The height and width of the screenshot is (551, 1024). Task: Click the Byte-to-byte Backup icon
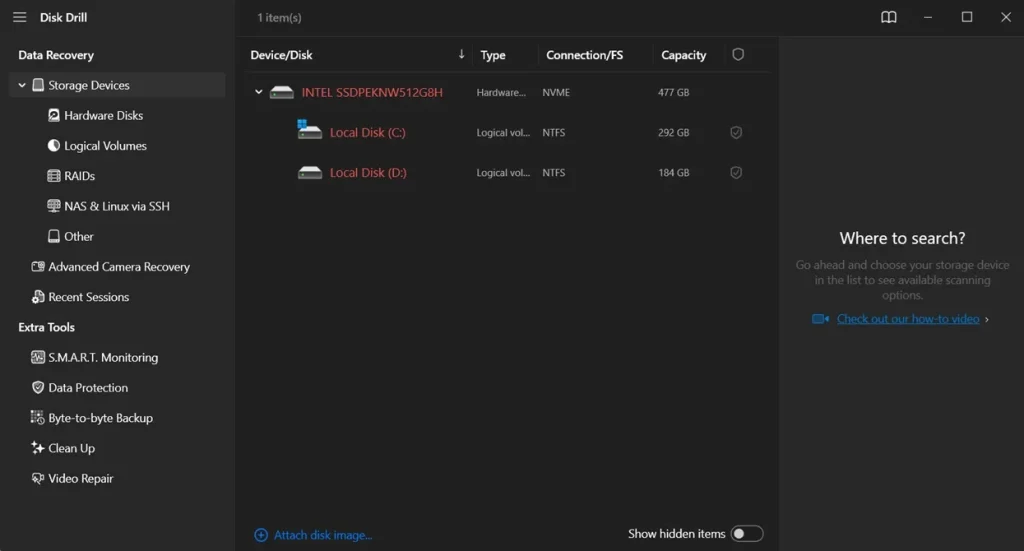37,418
